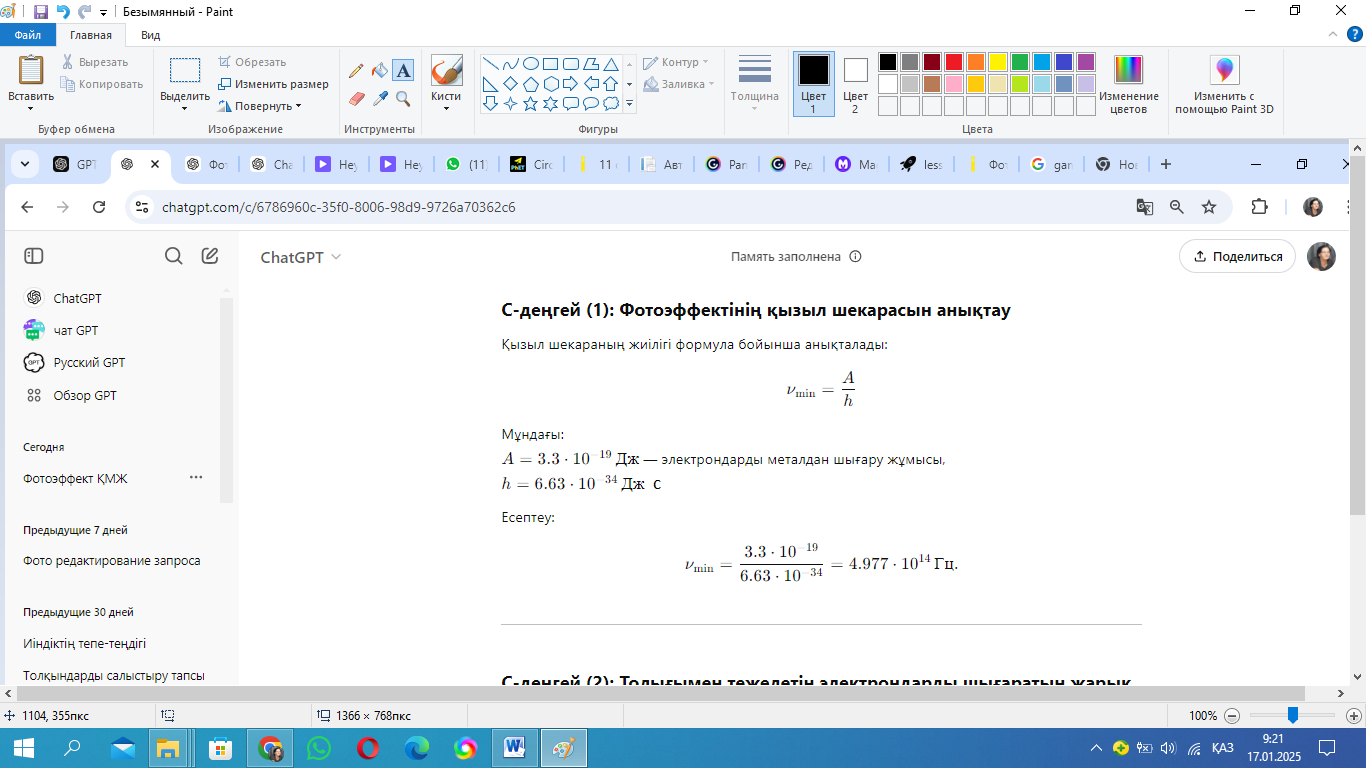Screen dimensions: 1366x768
Task: Select the Color picker eyedropper tool
Action: [x=379, y=98]
